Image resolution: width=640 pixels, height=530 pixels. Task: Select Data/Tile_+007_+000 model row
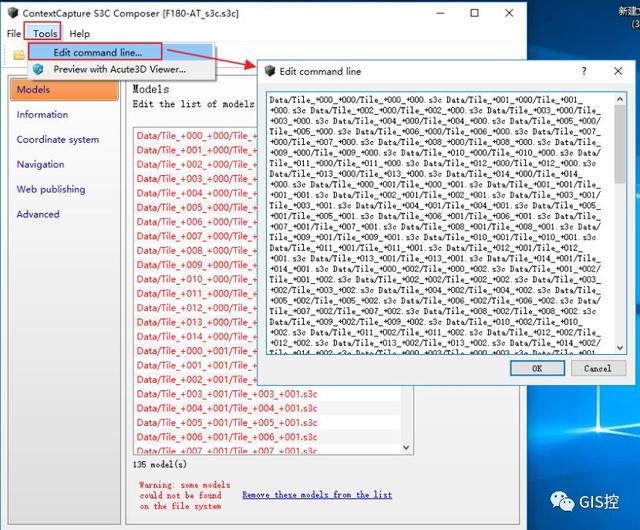click(x=196, y=236)
